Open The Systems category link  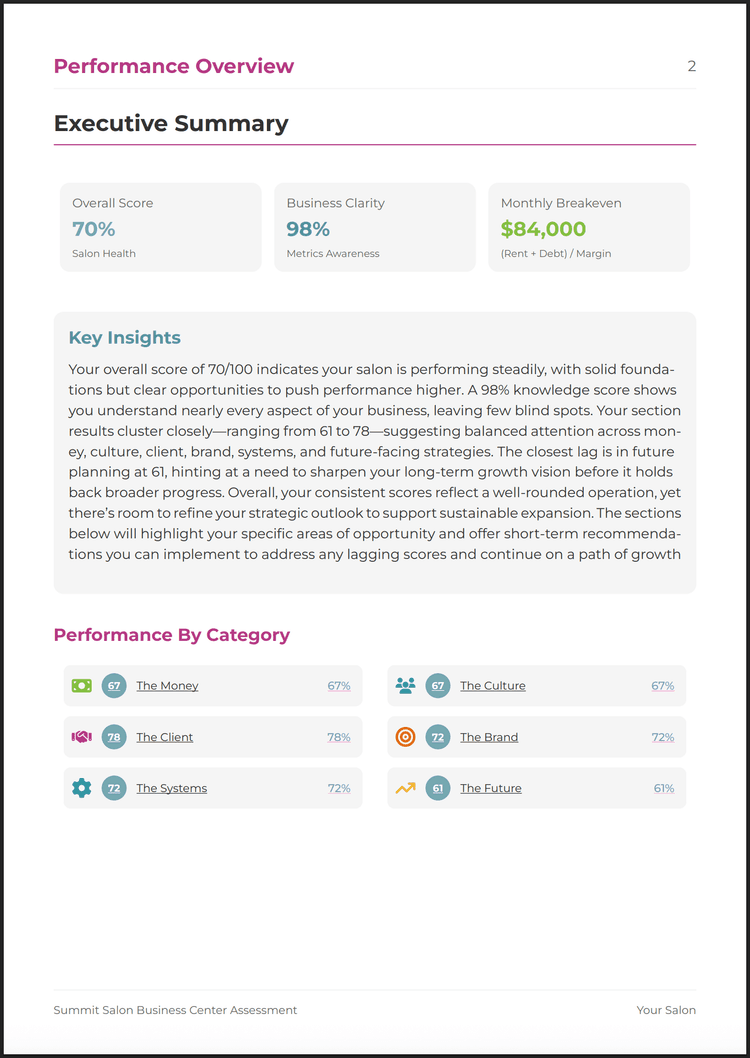[x=171, y=788]
